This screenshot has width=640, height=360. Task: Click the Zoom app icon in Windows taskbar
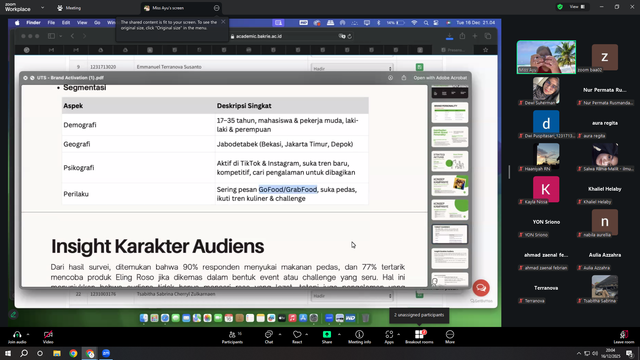[x=106, y=353]
